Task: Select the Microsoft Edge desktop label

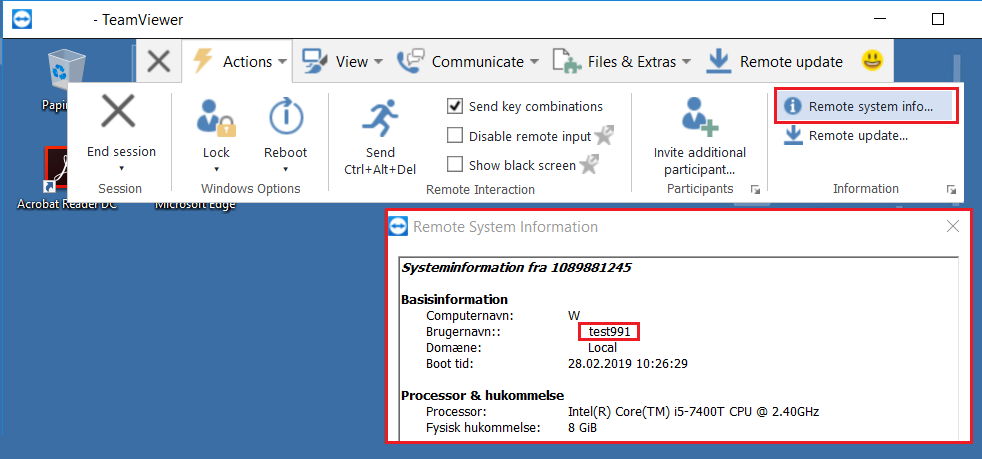Action: (x=194, y=205)
